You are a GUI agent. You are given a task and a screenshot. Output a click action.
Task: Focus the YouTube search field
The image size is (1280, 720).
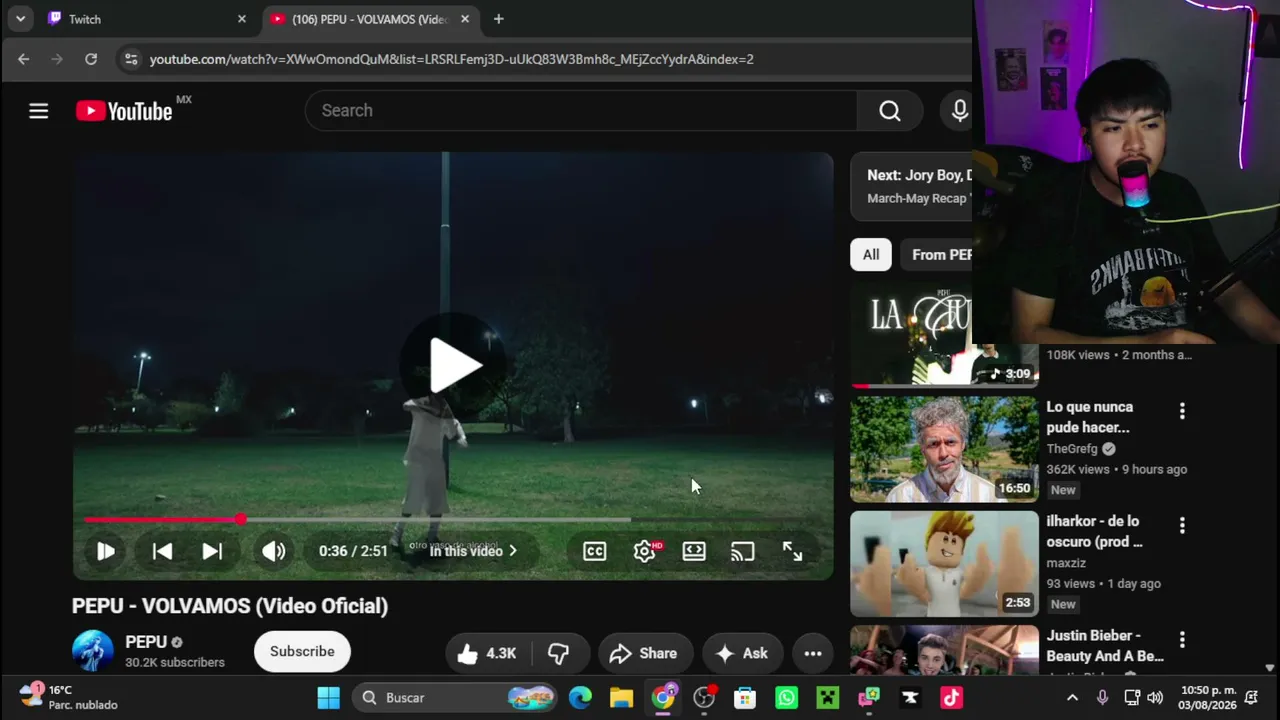pyautogui.click(x=581, y=111)
